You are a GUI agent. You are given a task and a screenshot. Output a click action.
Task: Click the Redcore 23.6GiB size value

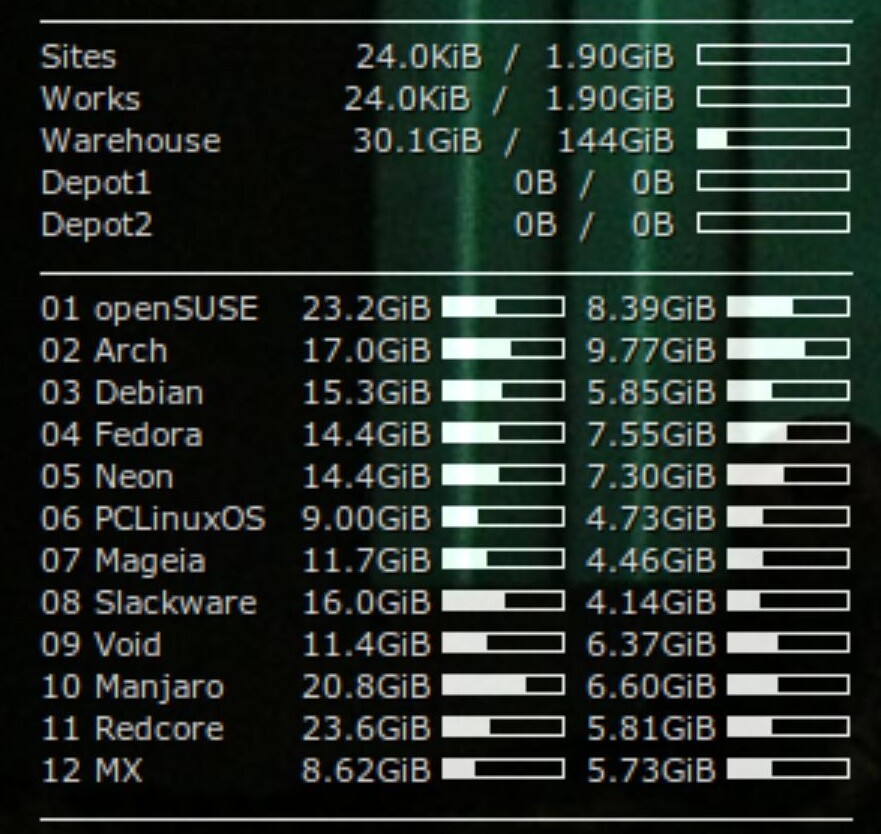pyautogui.click(x=366, y=729)
